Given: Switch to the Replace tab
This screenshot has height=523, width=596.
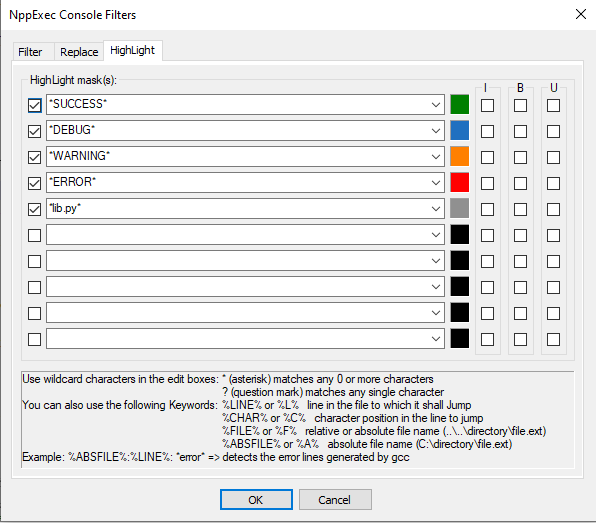Looking at the screenshot, I should tap(79, 52).
